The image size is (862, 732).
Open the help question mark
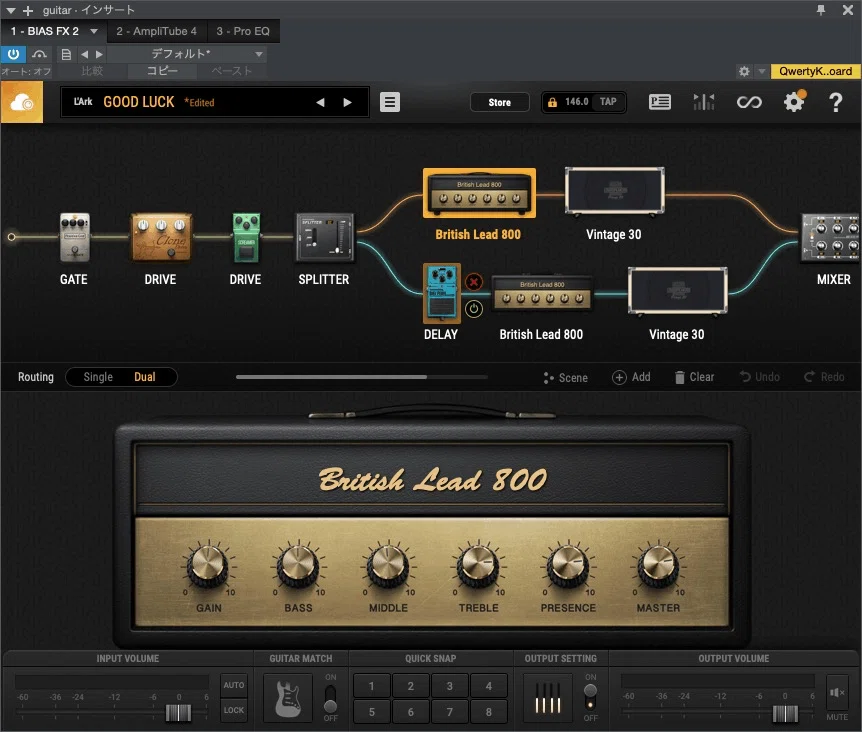836,102
